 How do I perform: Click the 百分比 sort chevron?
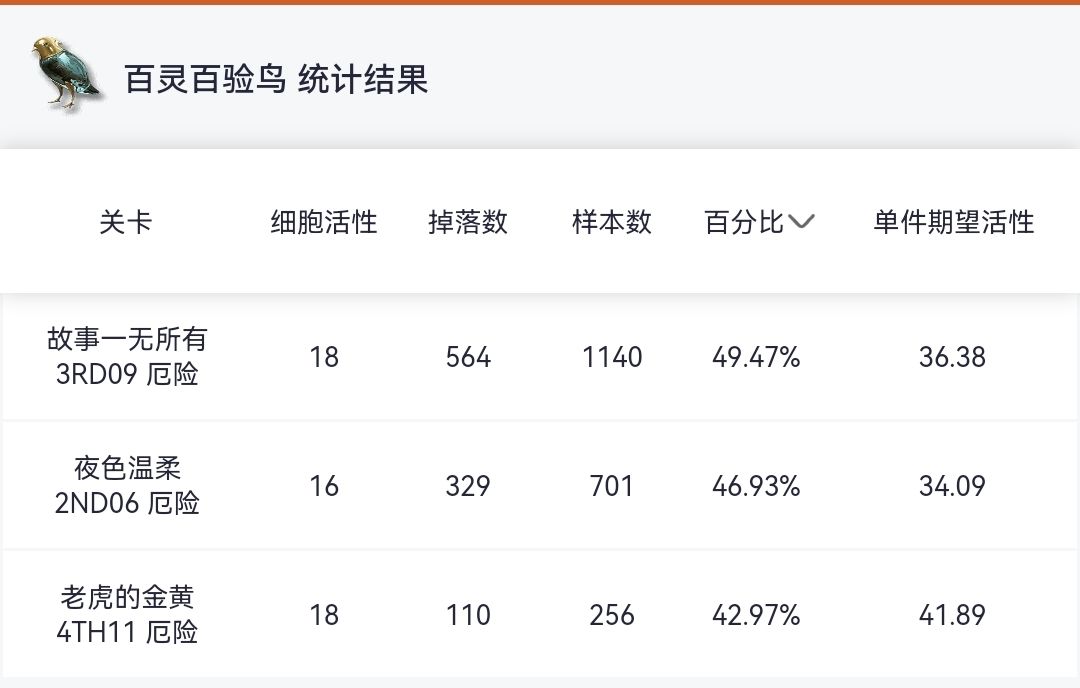tap(802, 222)
